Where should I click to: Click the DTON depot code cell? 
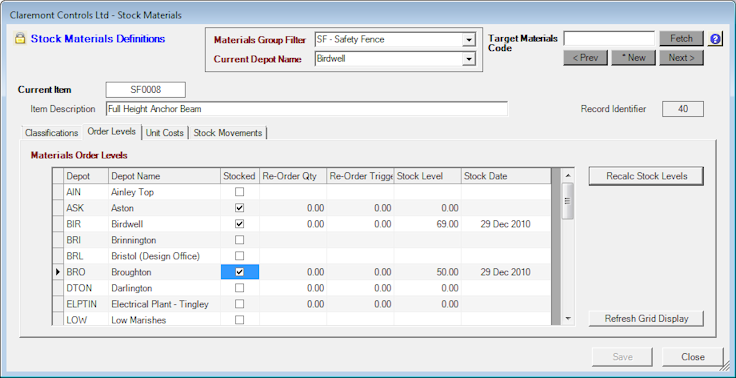(x=86, y=288)
